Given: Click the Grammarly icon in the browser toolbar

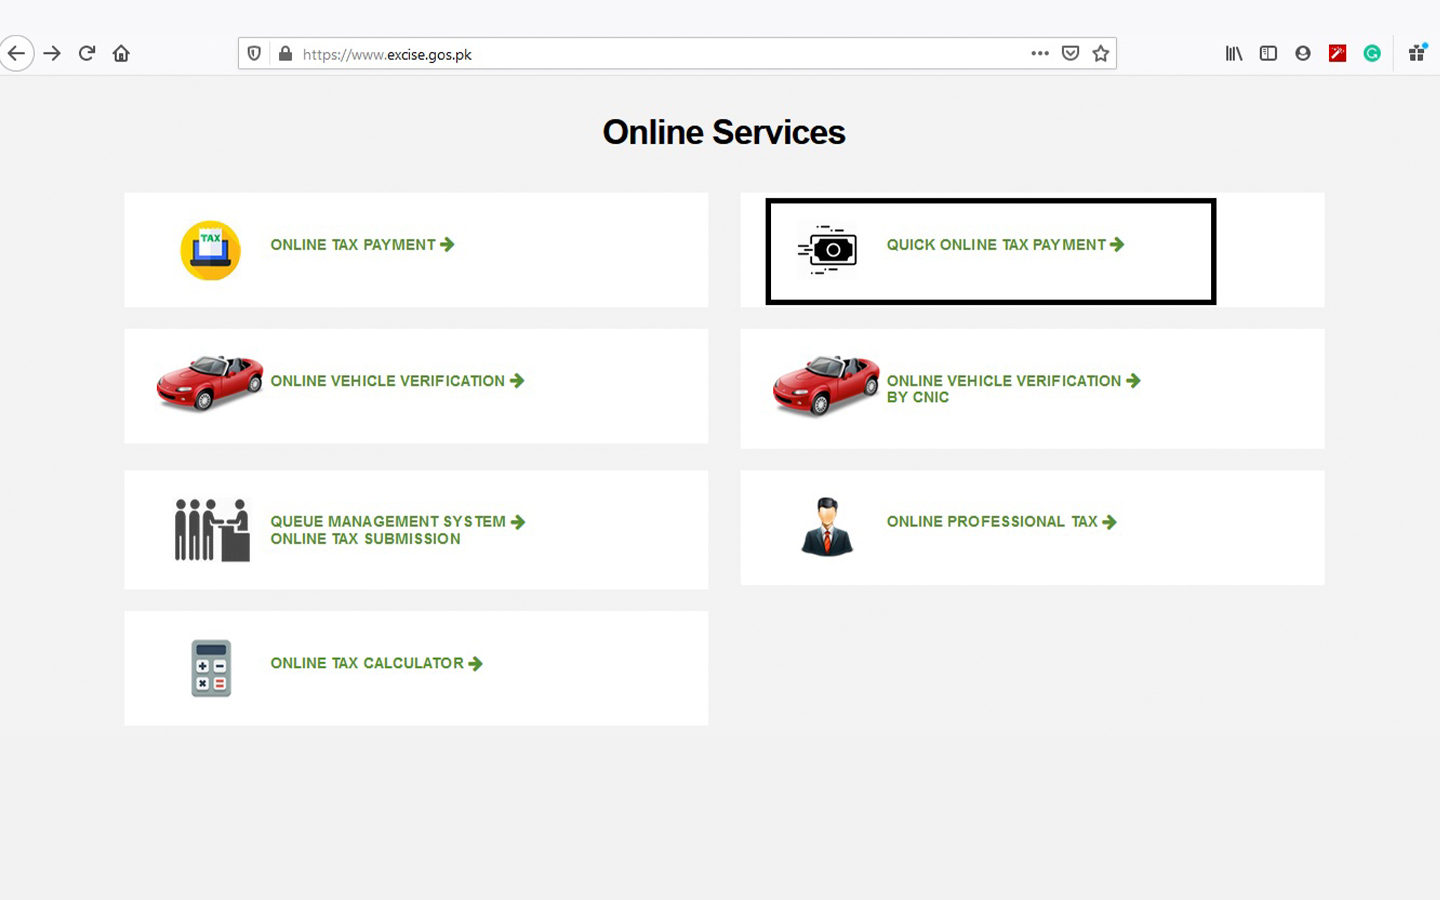Looking at the screenshot, I should point(1372,53).
